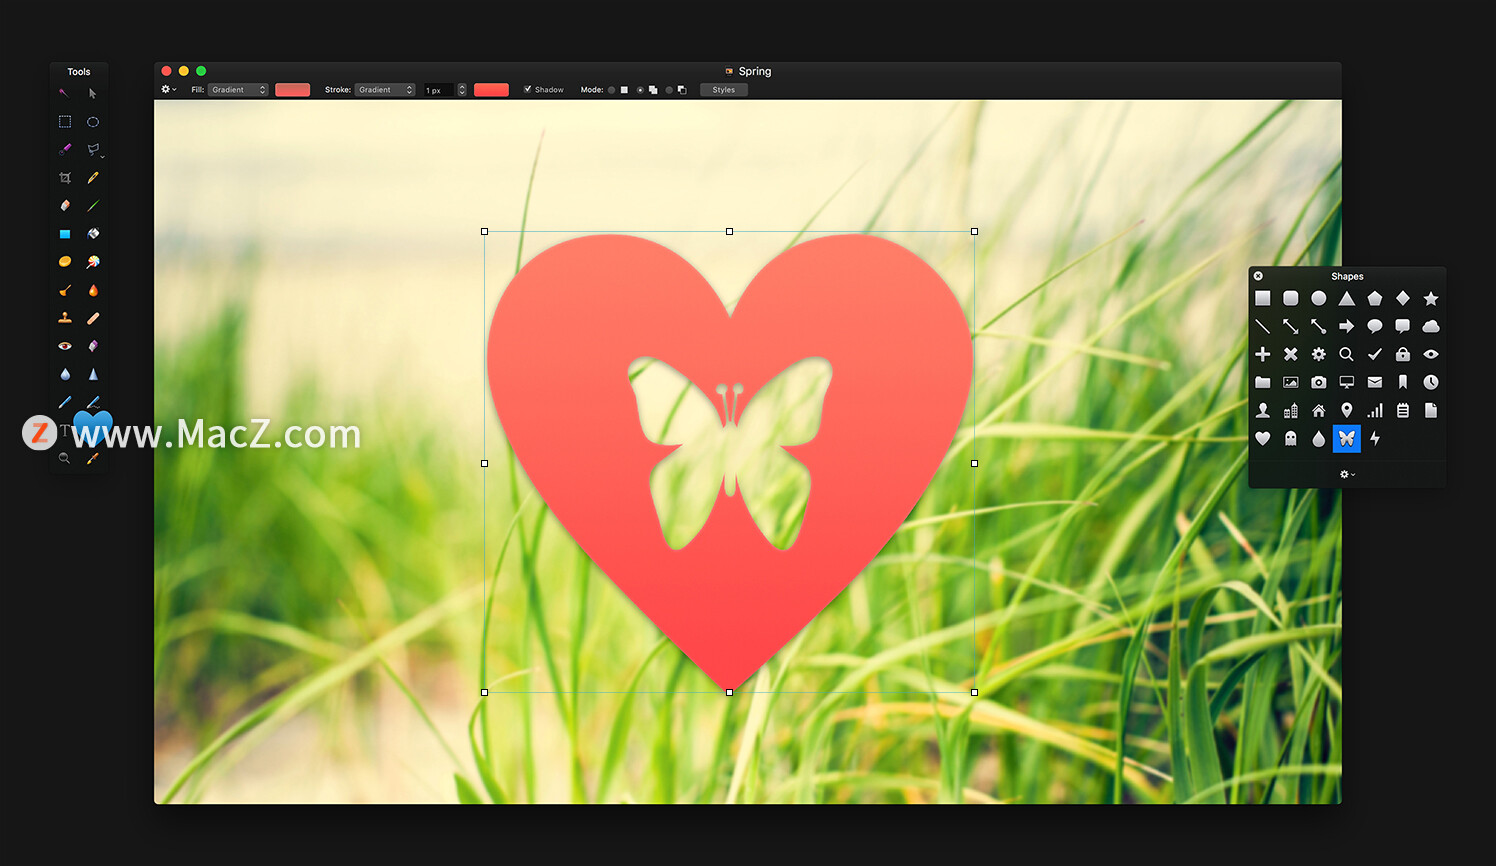This screenshot has height=866, width=1496.
Task: Click the Spring document title
Action: 755,71
